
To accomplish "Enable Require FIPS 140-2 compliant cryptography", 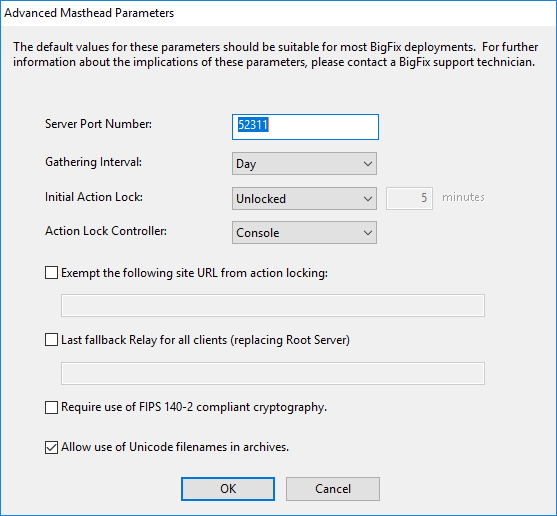I will coord(52,407).
